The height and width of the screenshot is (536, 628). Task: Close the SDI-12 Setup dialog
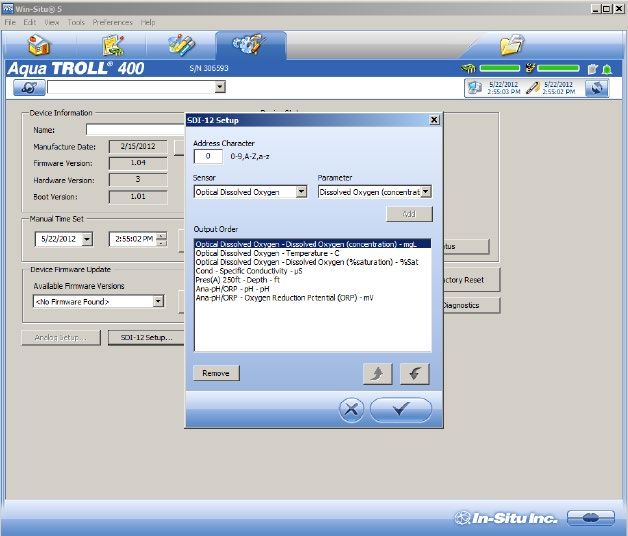click(x=434, y=120)
